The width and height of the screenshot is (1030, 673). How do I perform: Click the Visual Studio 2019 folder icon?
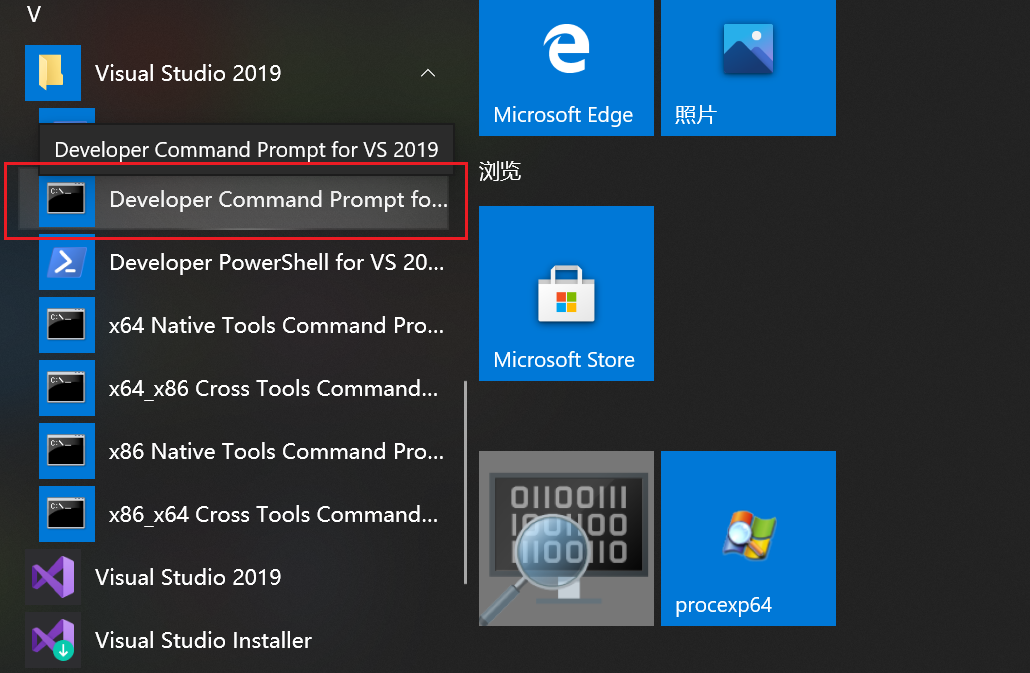pyautogui.click(x=53, y=73)
